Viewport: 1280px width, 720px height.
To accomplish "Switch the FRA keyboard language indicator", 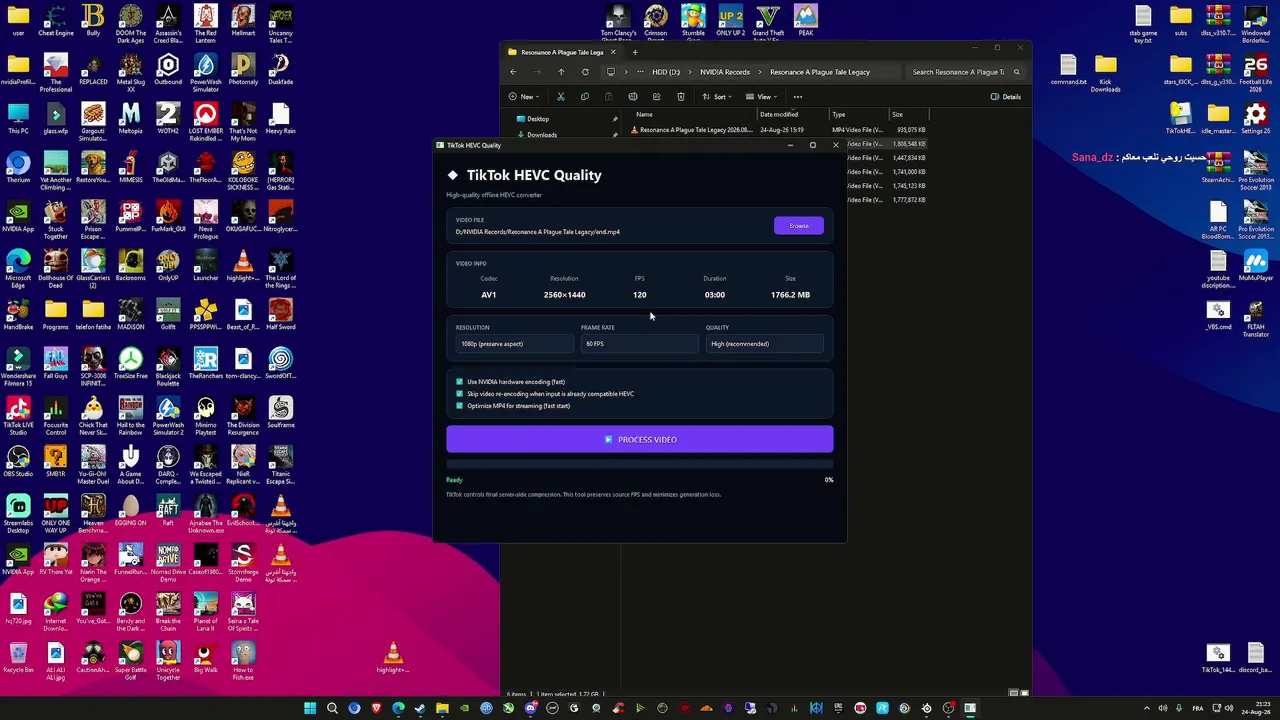I will [x=1197, y=709].
